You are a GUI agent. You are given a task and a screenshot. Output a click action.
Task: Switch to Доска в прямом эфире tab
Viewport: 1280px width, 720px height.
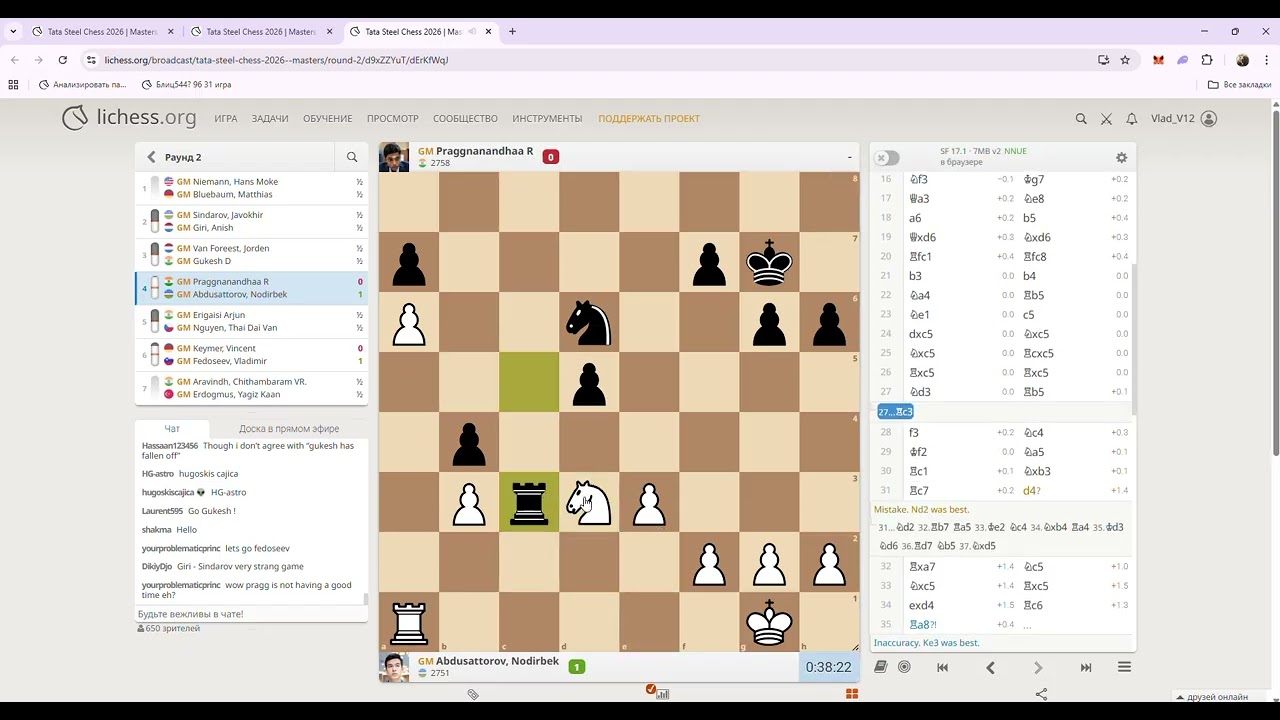(289, 428)
